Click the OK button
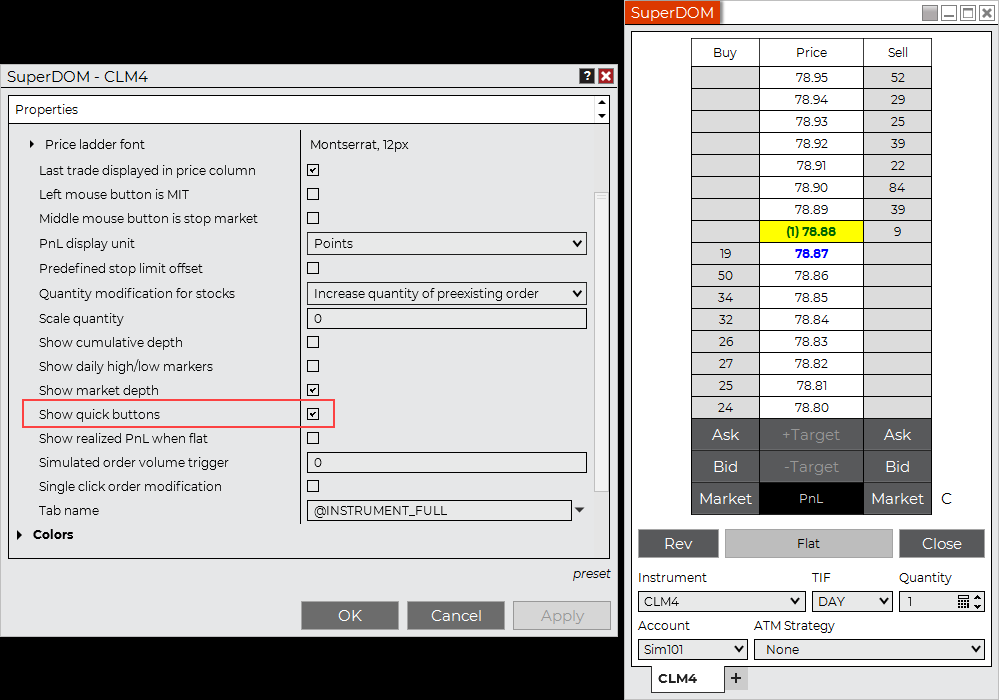Viewport: 999px width, 700px height. pos(350,615)
